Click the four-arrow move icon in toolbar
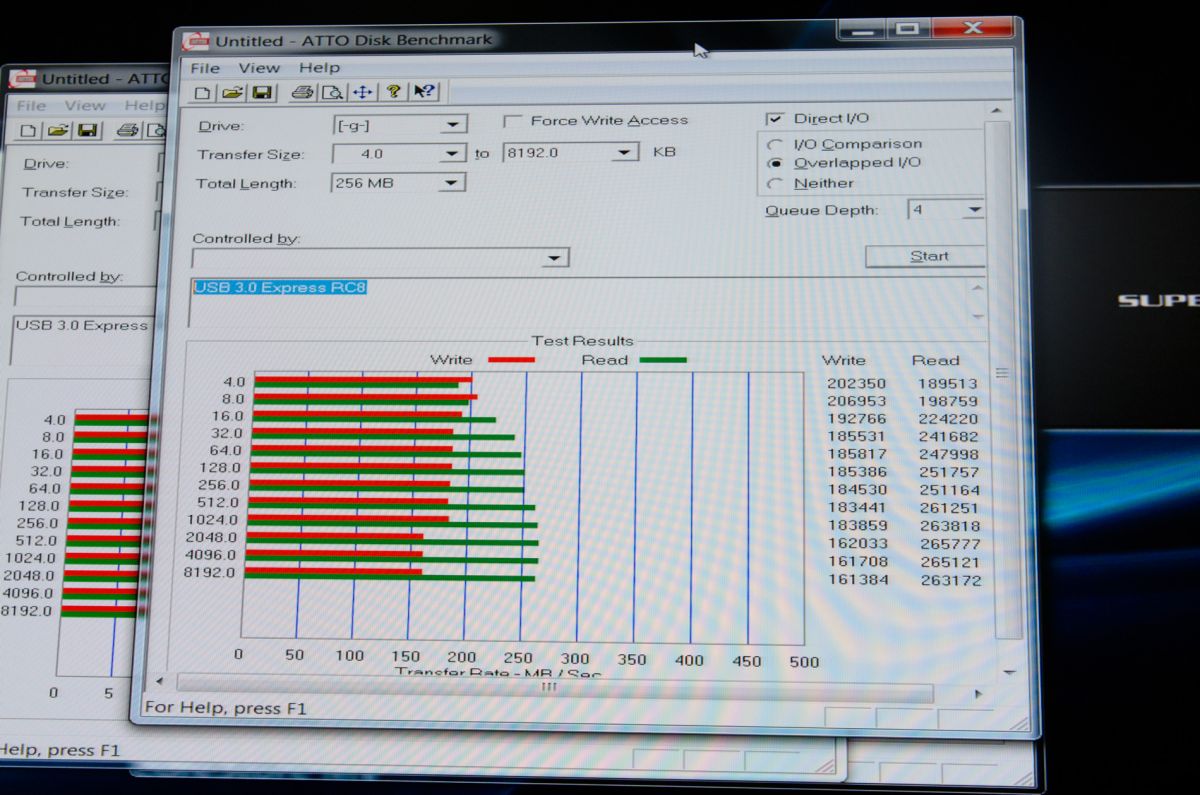 [362, 93]
